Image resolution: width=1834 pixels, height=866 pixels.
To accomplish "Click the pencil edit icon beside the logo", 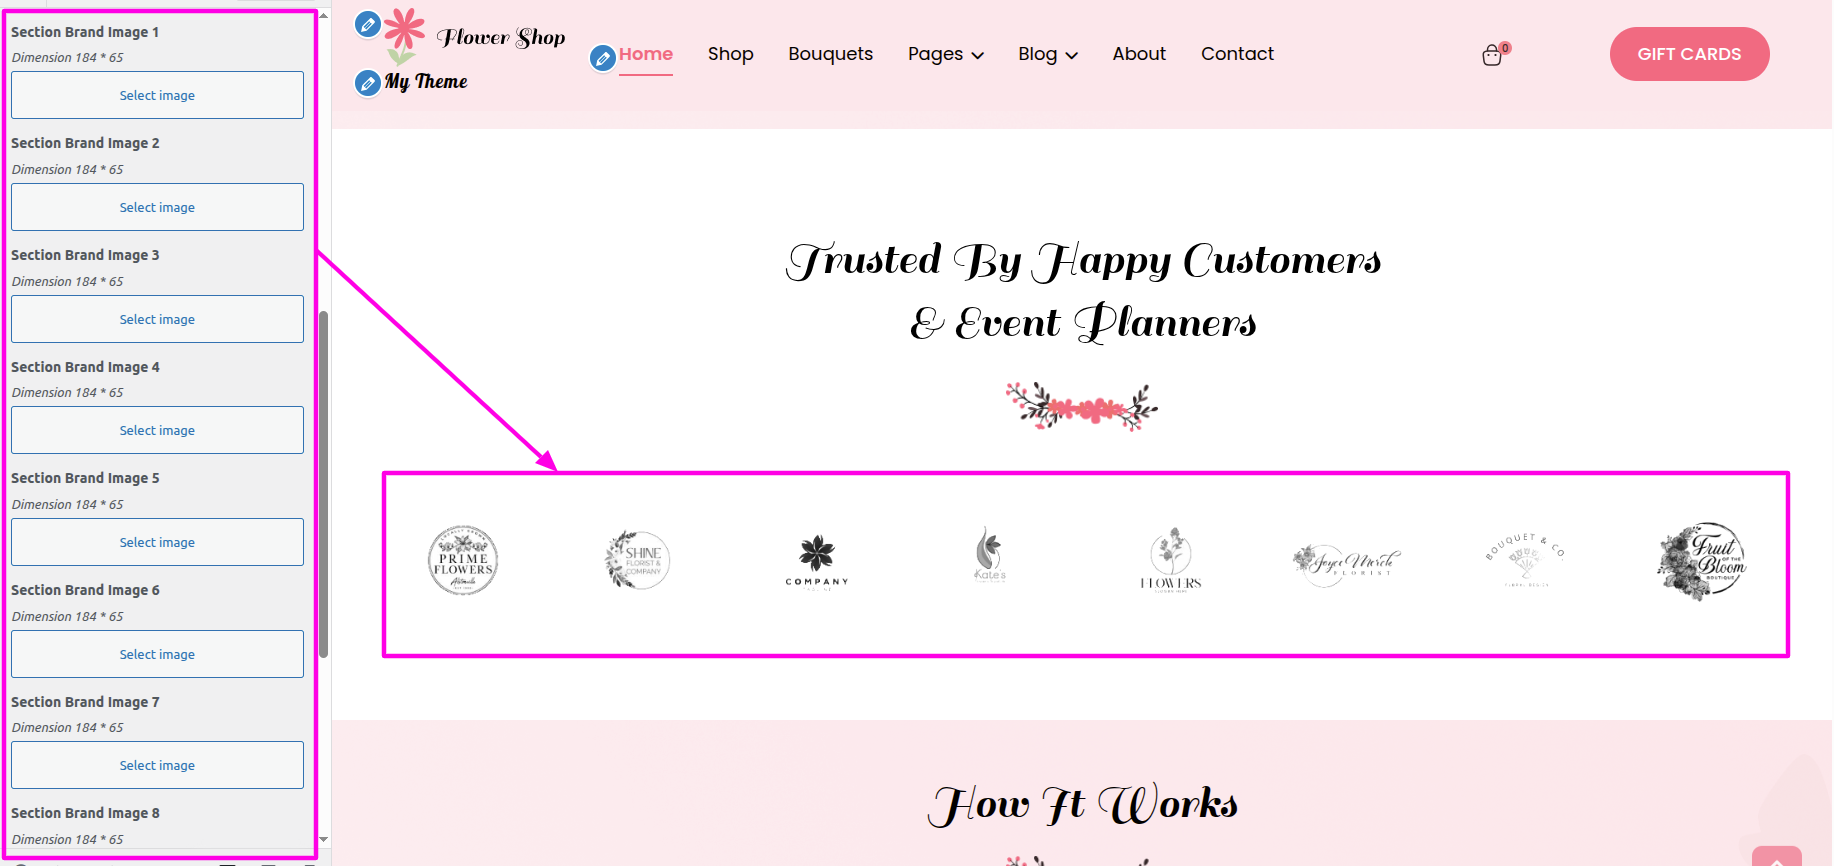I will pos(367,24).
